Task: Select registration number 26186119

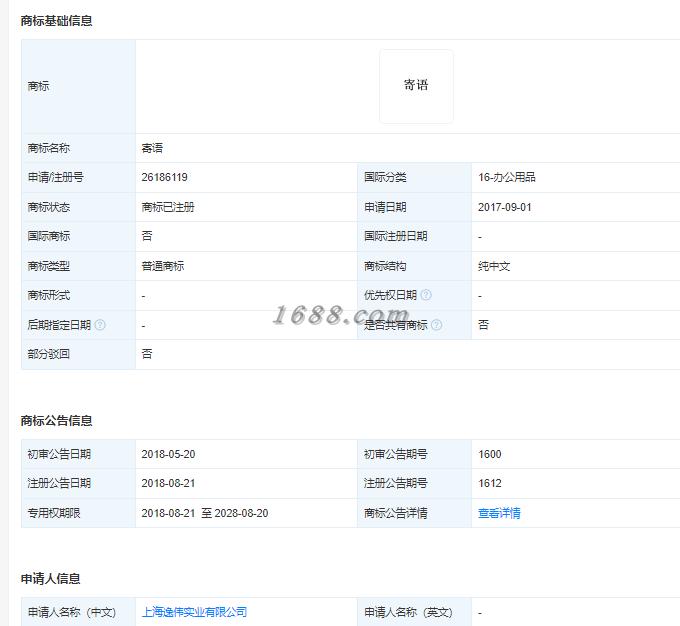Action: [x=164, y=177]
